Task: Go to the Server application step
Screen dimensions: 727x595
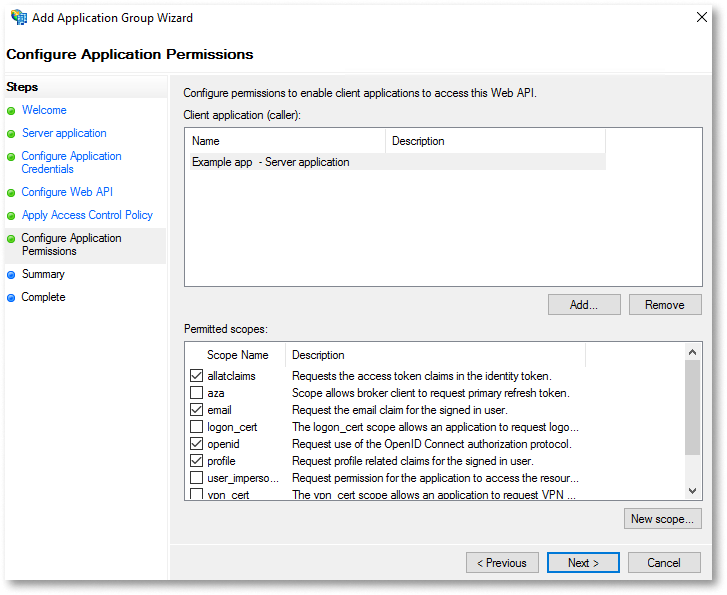Action: (64, 133)
